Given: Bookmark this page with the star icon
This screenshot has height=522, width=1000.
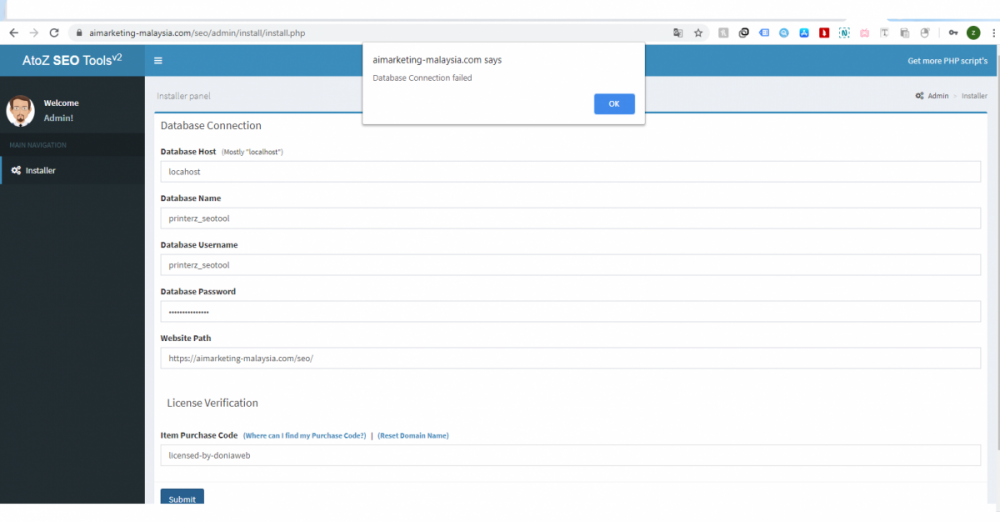Looking at the screenshot, I should (698, 33).
